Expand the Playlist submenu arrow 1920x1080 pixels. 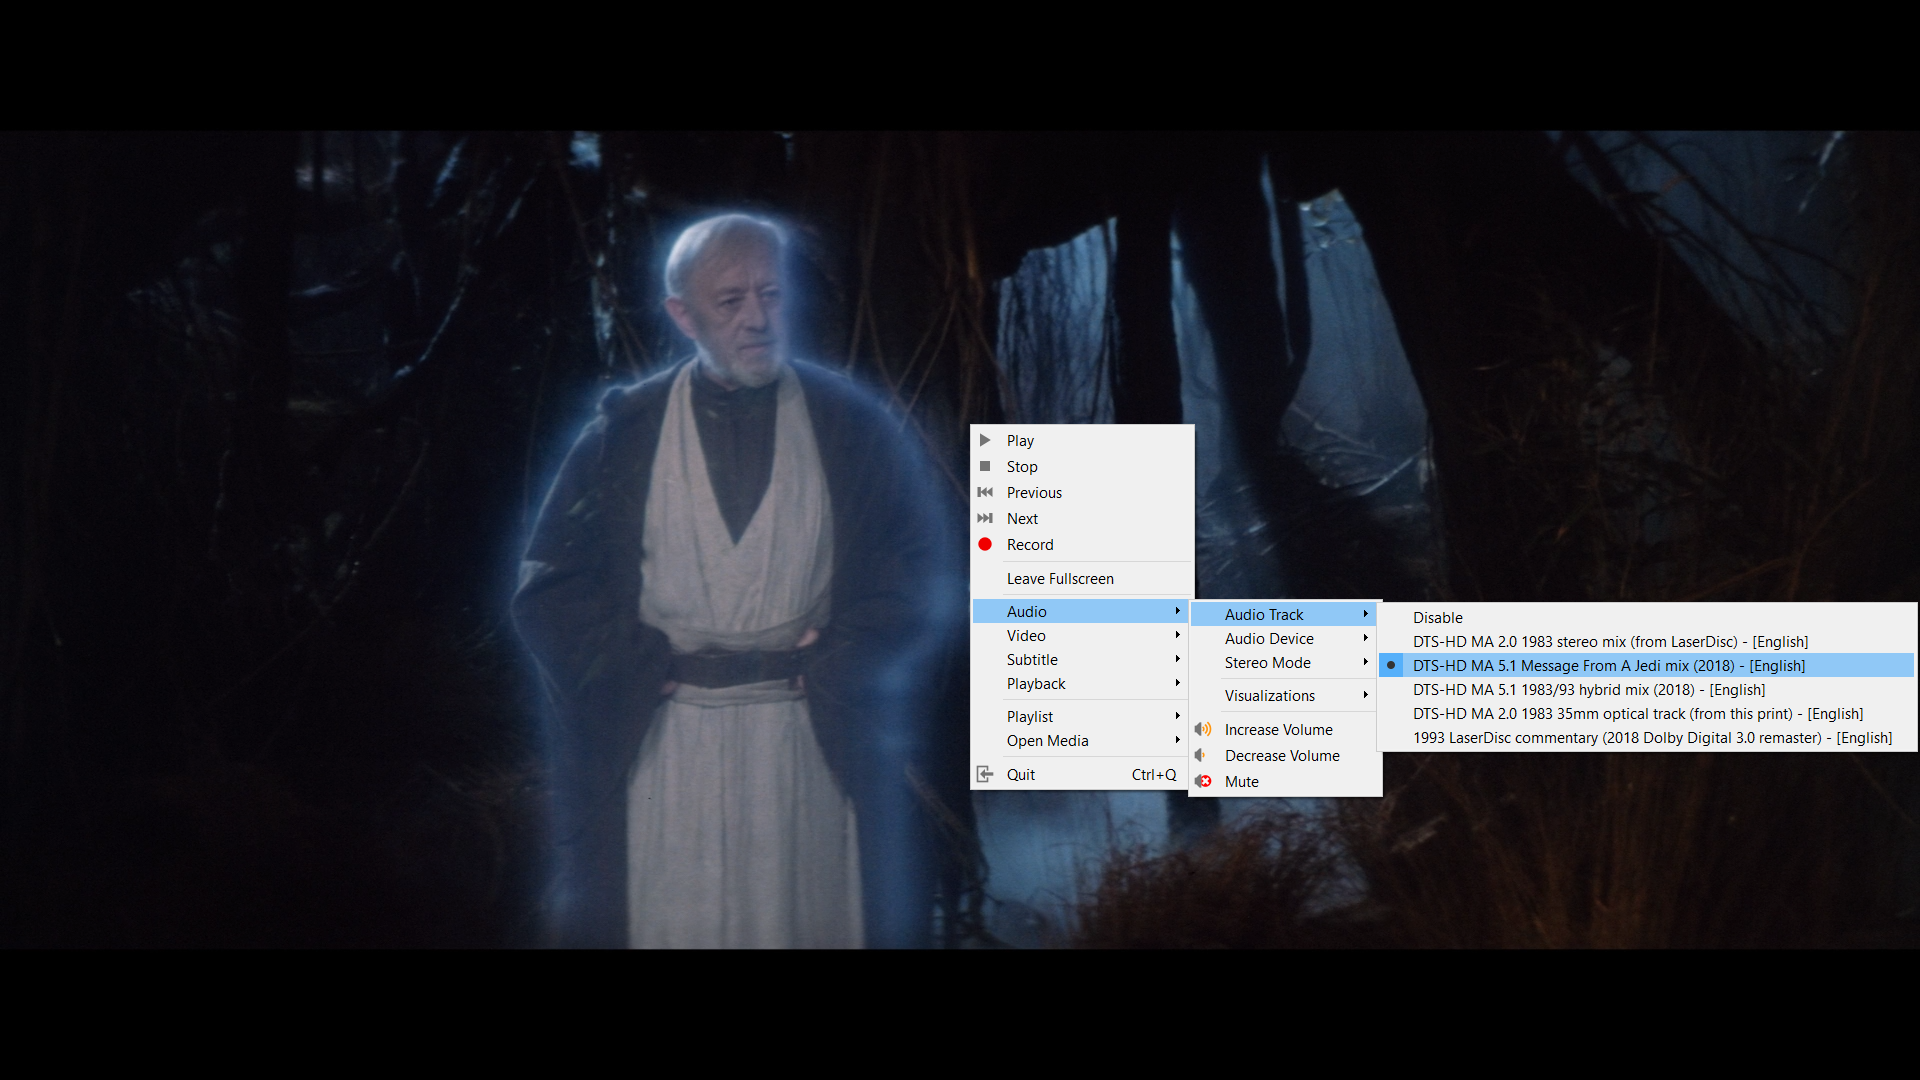[1178, 716]
